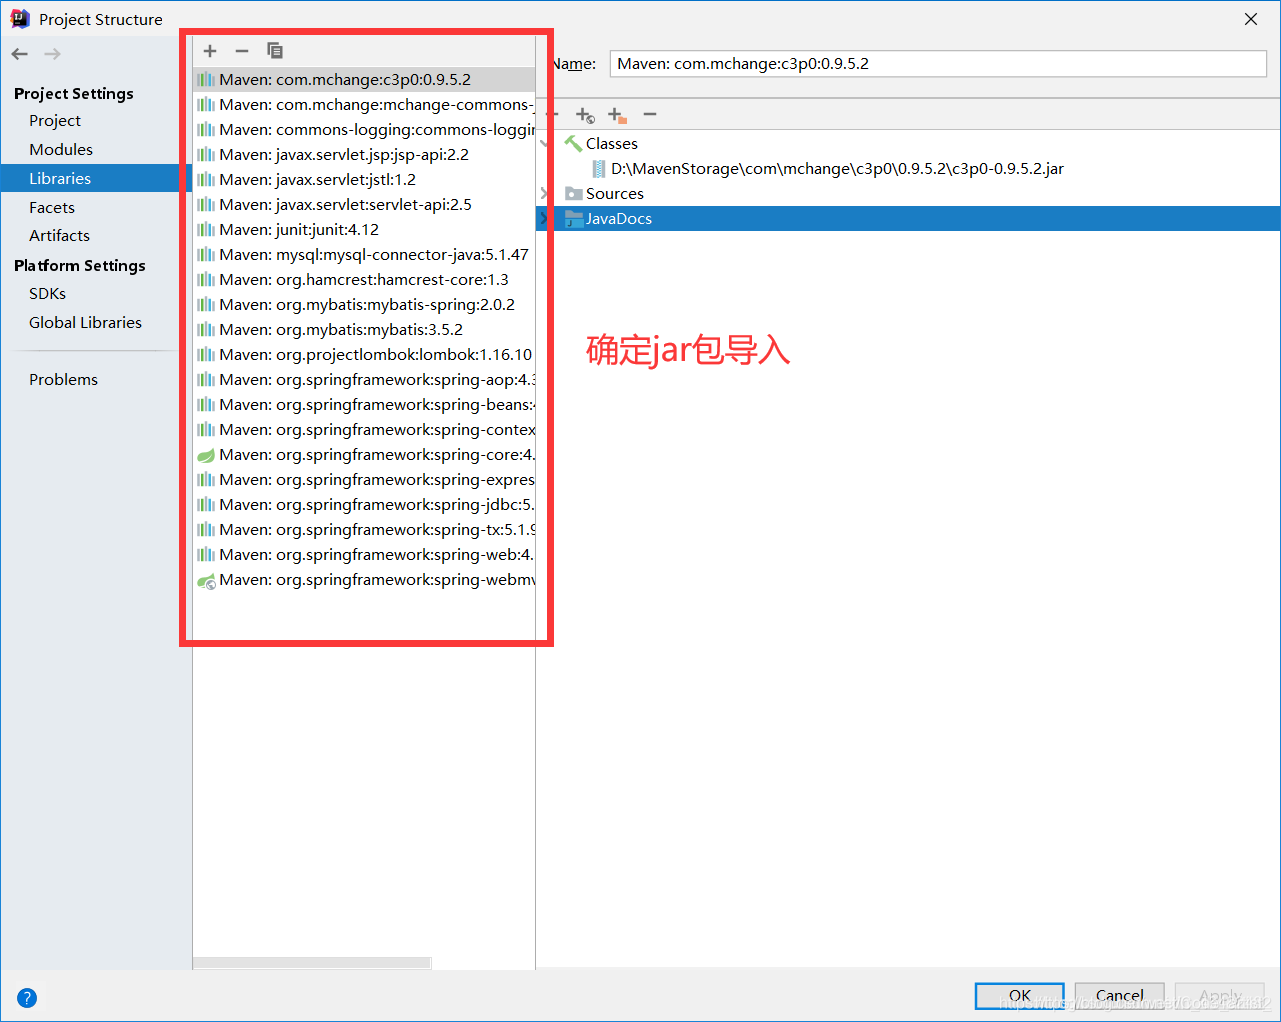
Task: Open help with the question mark icon
Action: tap(27, 997)
